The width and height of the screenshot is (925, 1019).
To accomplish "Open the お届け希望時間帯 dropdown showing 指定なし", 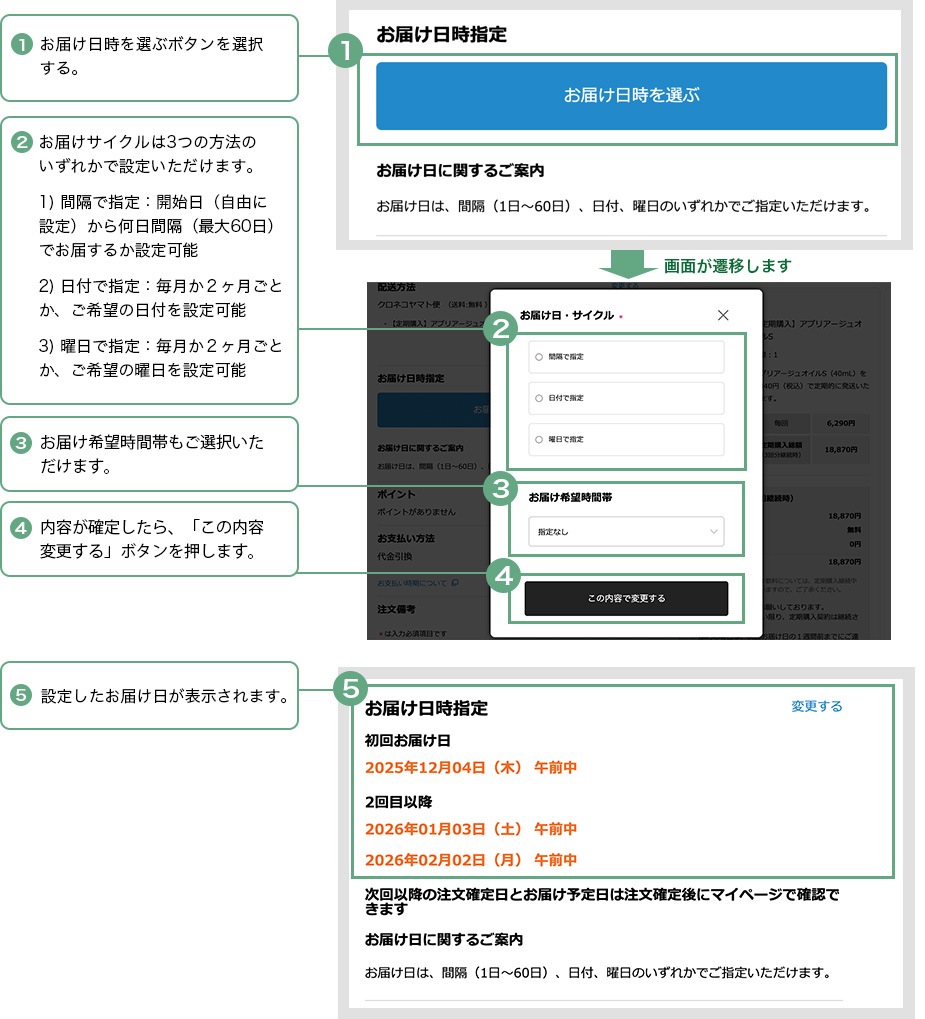I will pyautogui.click(x=626, y=532).
